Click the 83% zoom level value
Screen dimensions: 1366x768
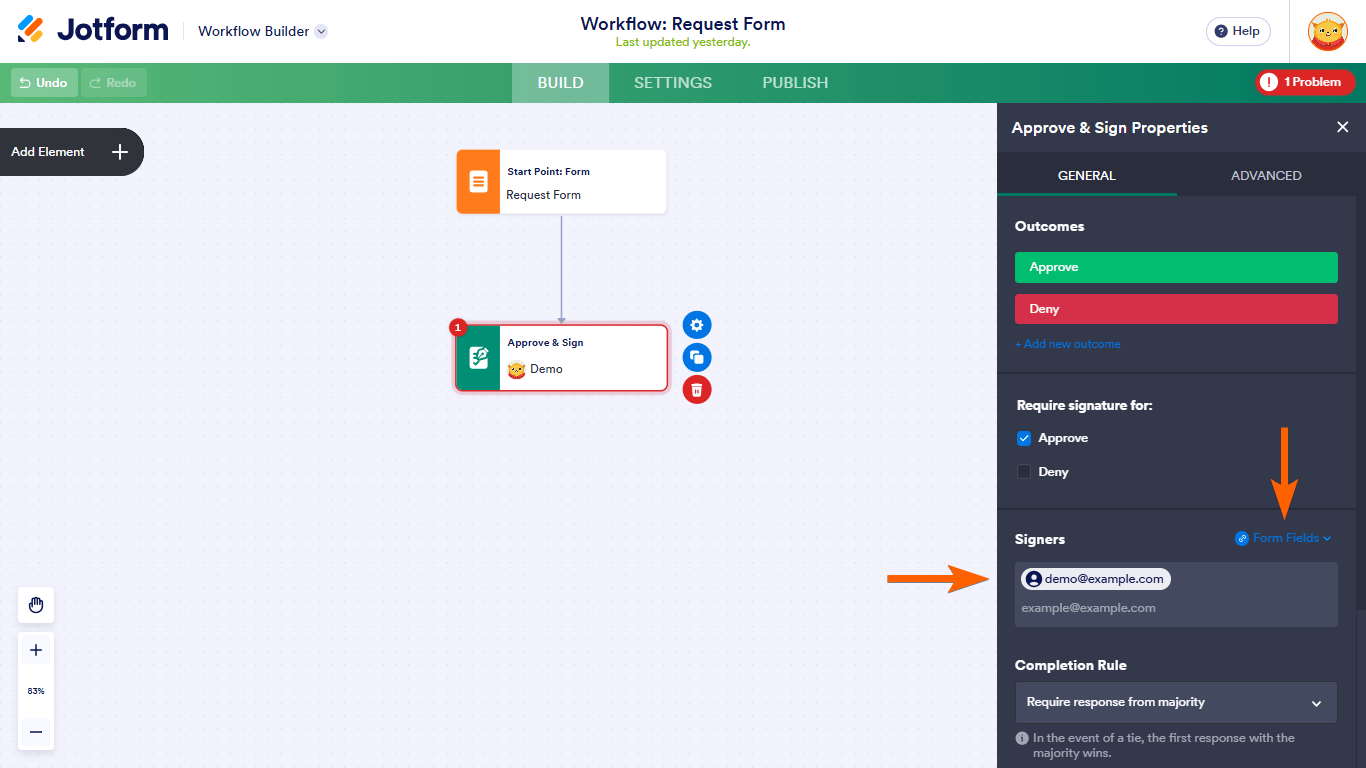coord(36,691)
